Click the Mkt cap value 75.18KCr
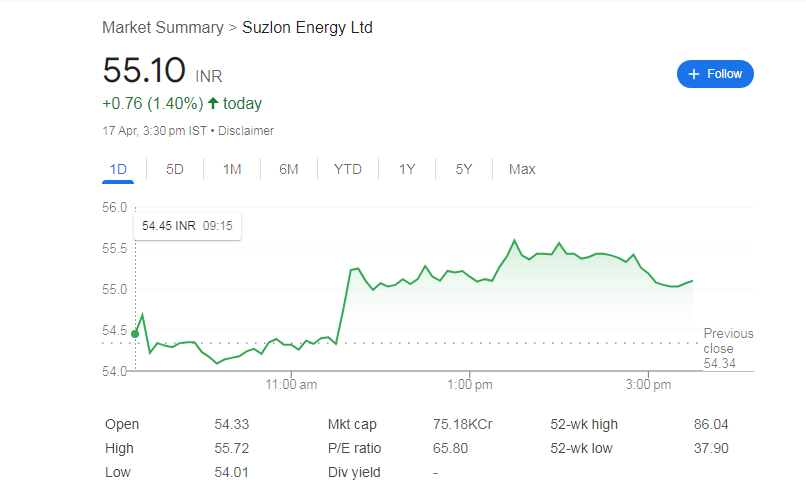Image resolution: width=806 pixels, height=500 pixels. click(463, 424)
